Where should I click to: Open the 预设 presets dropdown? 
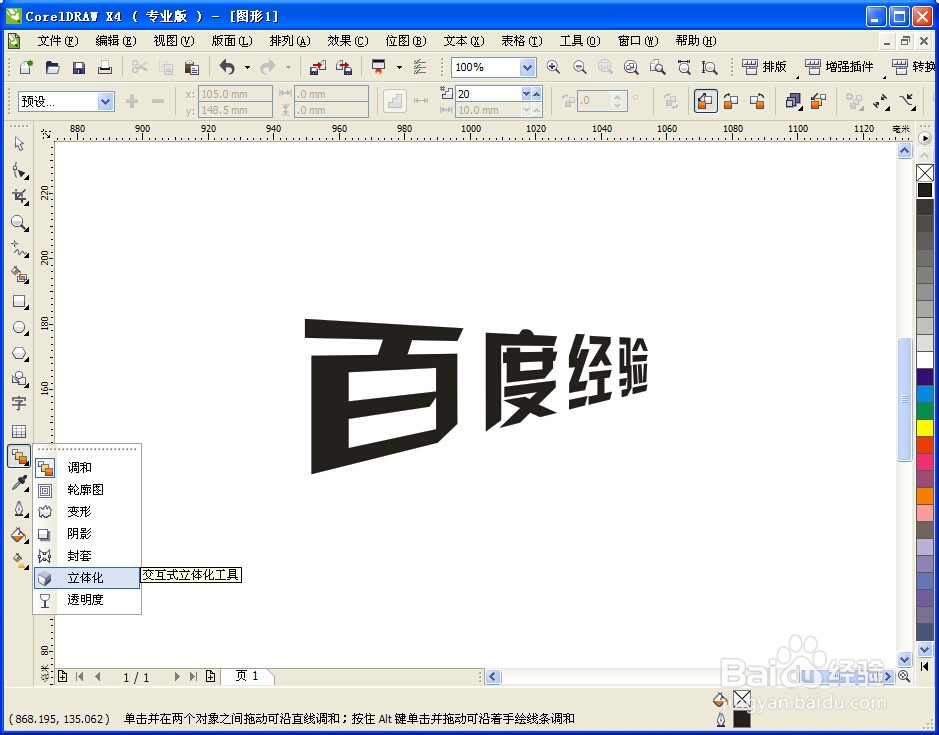point(105,101)
